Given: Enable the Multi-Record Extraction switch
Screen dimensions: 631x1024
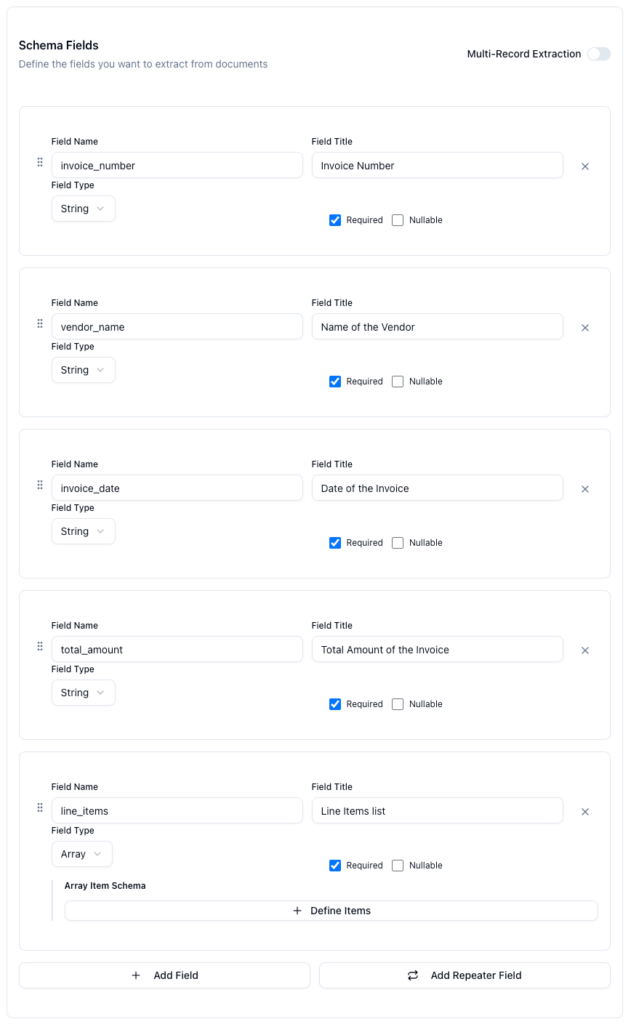Looking at the screenshot, I should tap(598, 54).
